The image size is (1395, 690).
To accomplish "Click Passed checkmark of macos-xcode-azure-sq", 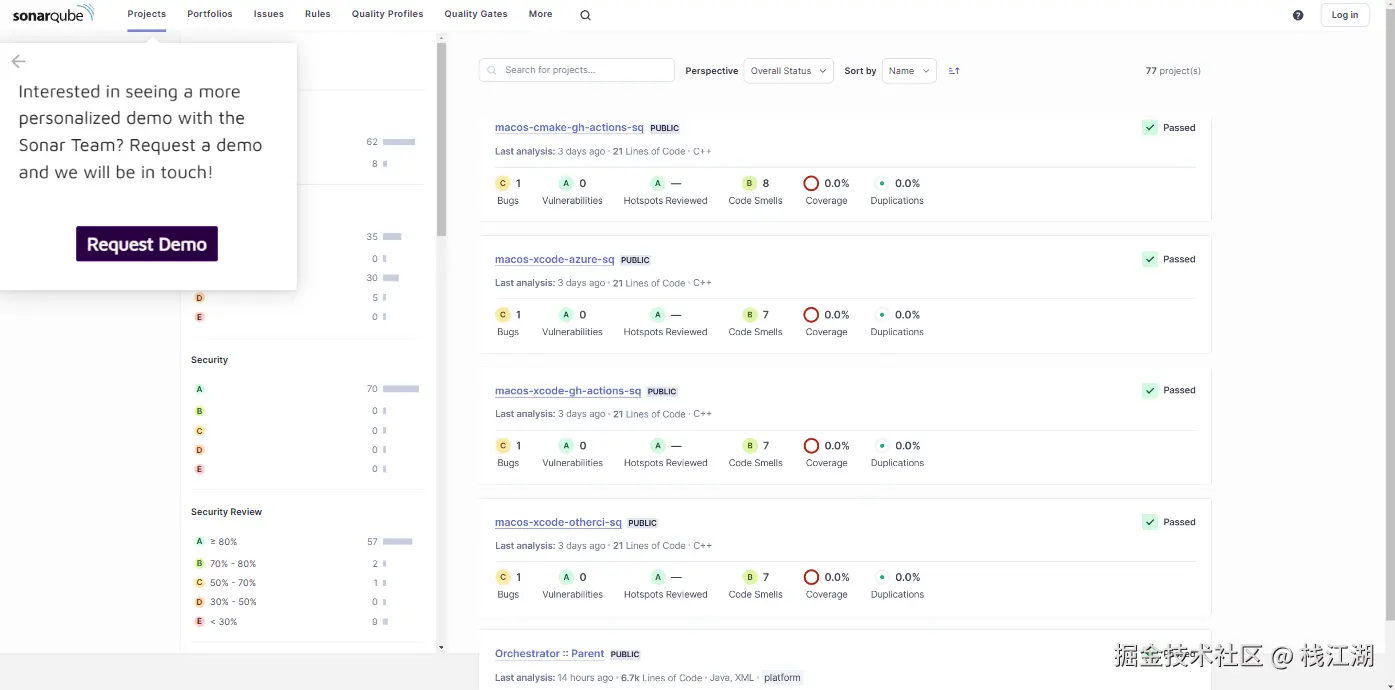I will click(1150, 259).
